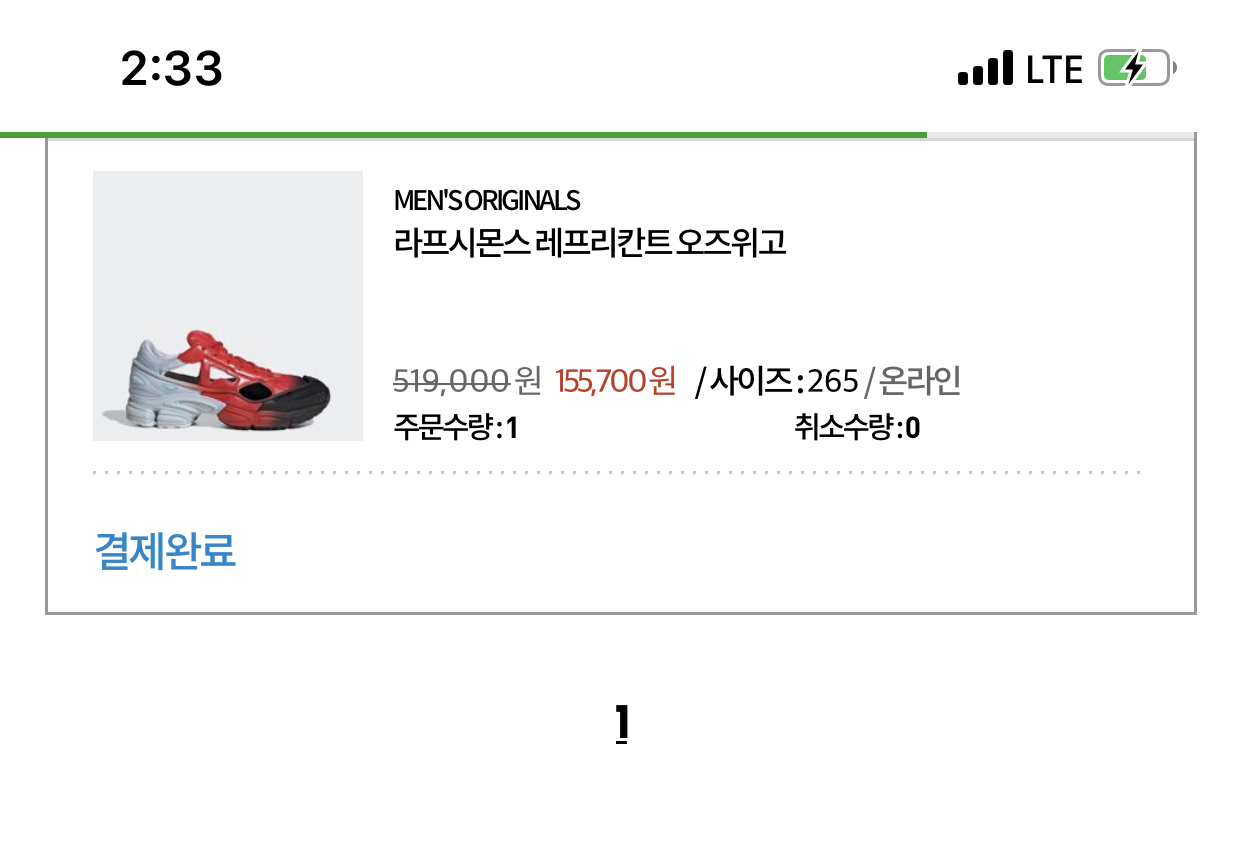Tap the dotted divider line in order card
Viewport: 1242px width, 848px height.
[x=617, y=472]
